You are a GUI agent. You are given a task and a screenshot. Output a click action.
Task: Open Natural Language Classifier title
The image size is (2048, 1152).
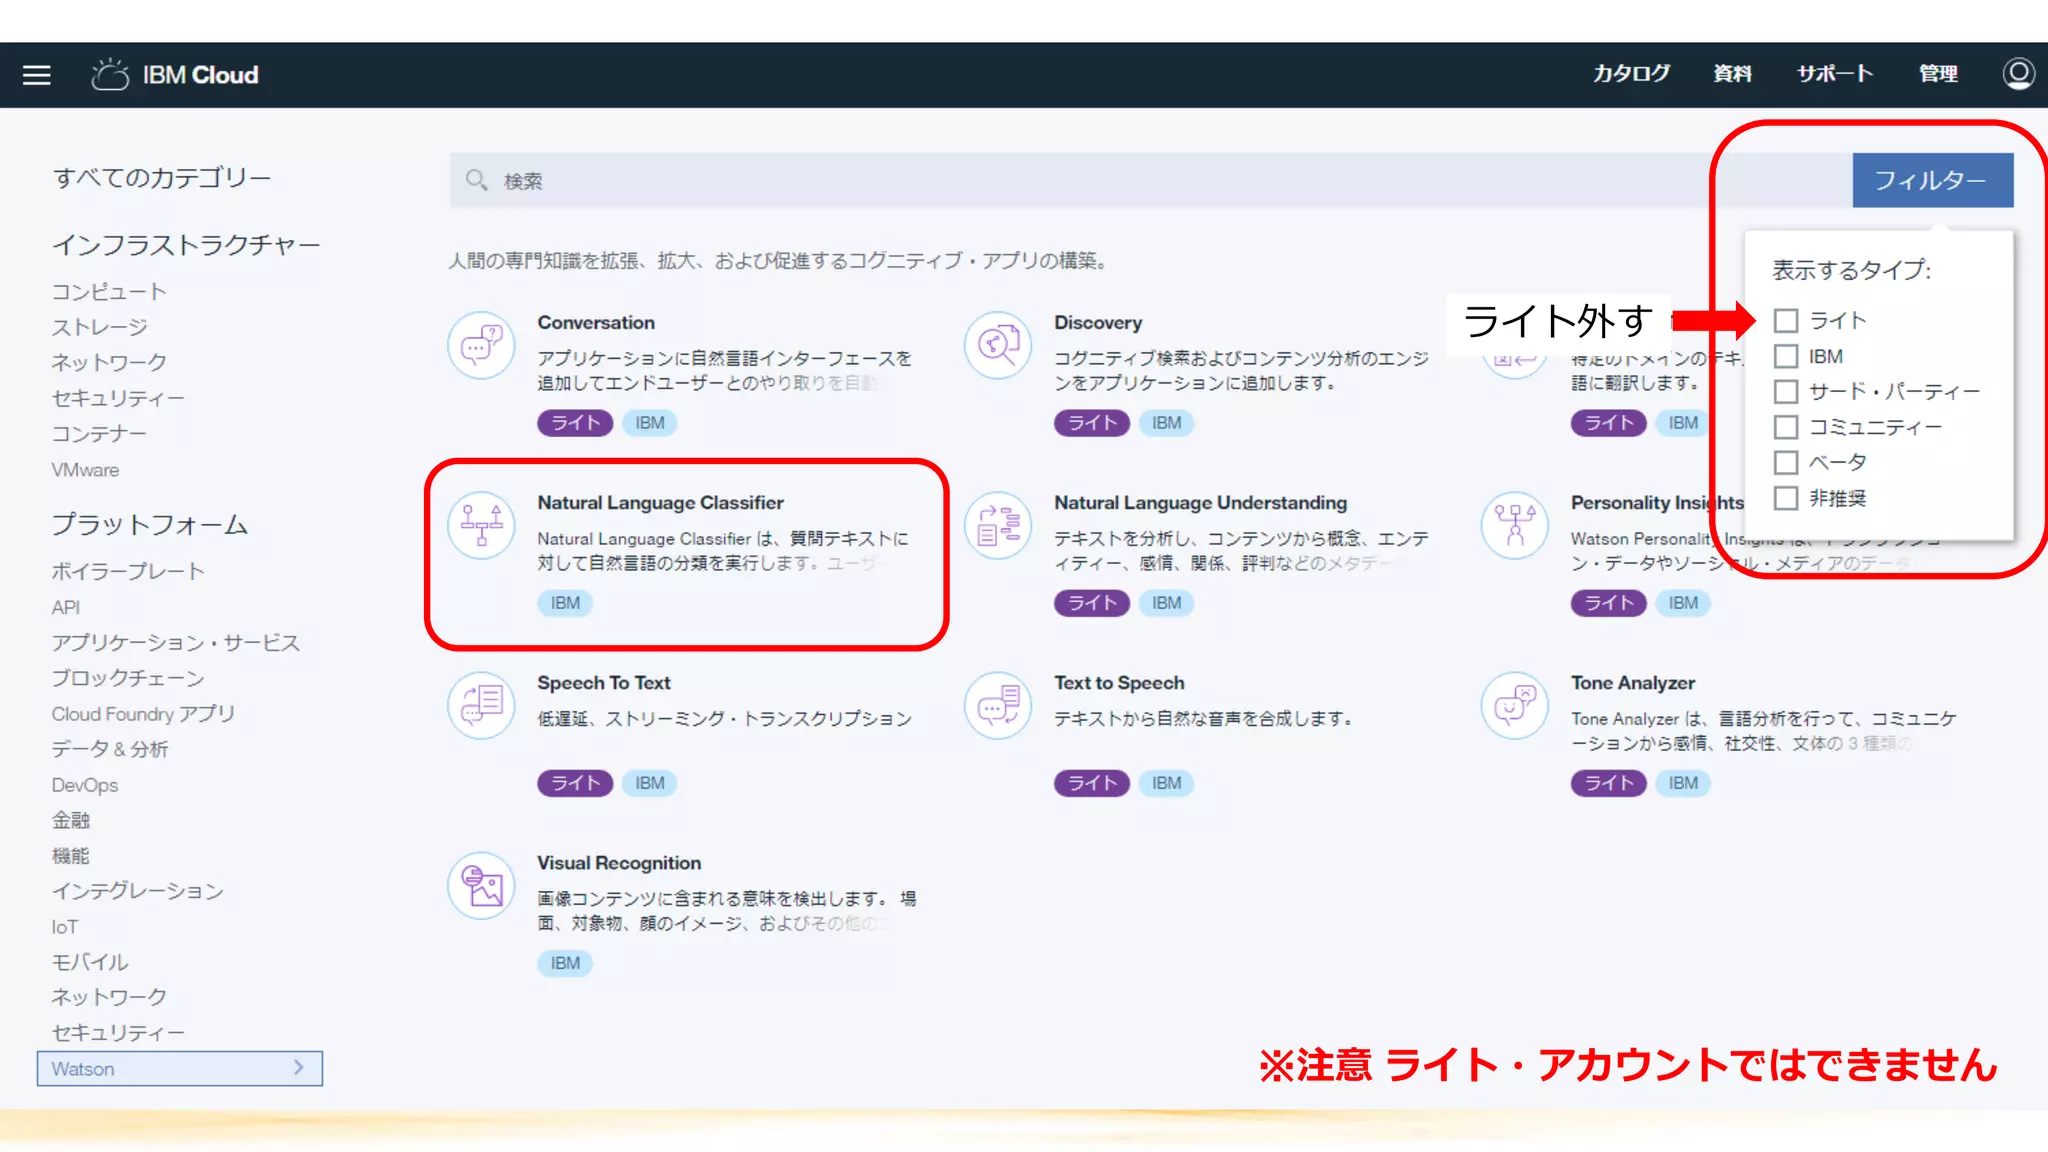660,503
